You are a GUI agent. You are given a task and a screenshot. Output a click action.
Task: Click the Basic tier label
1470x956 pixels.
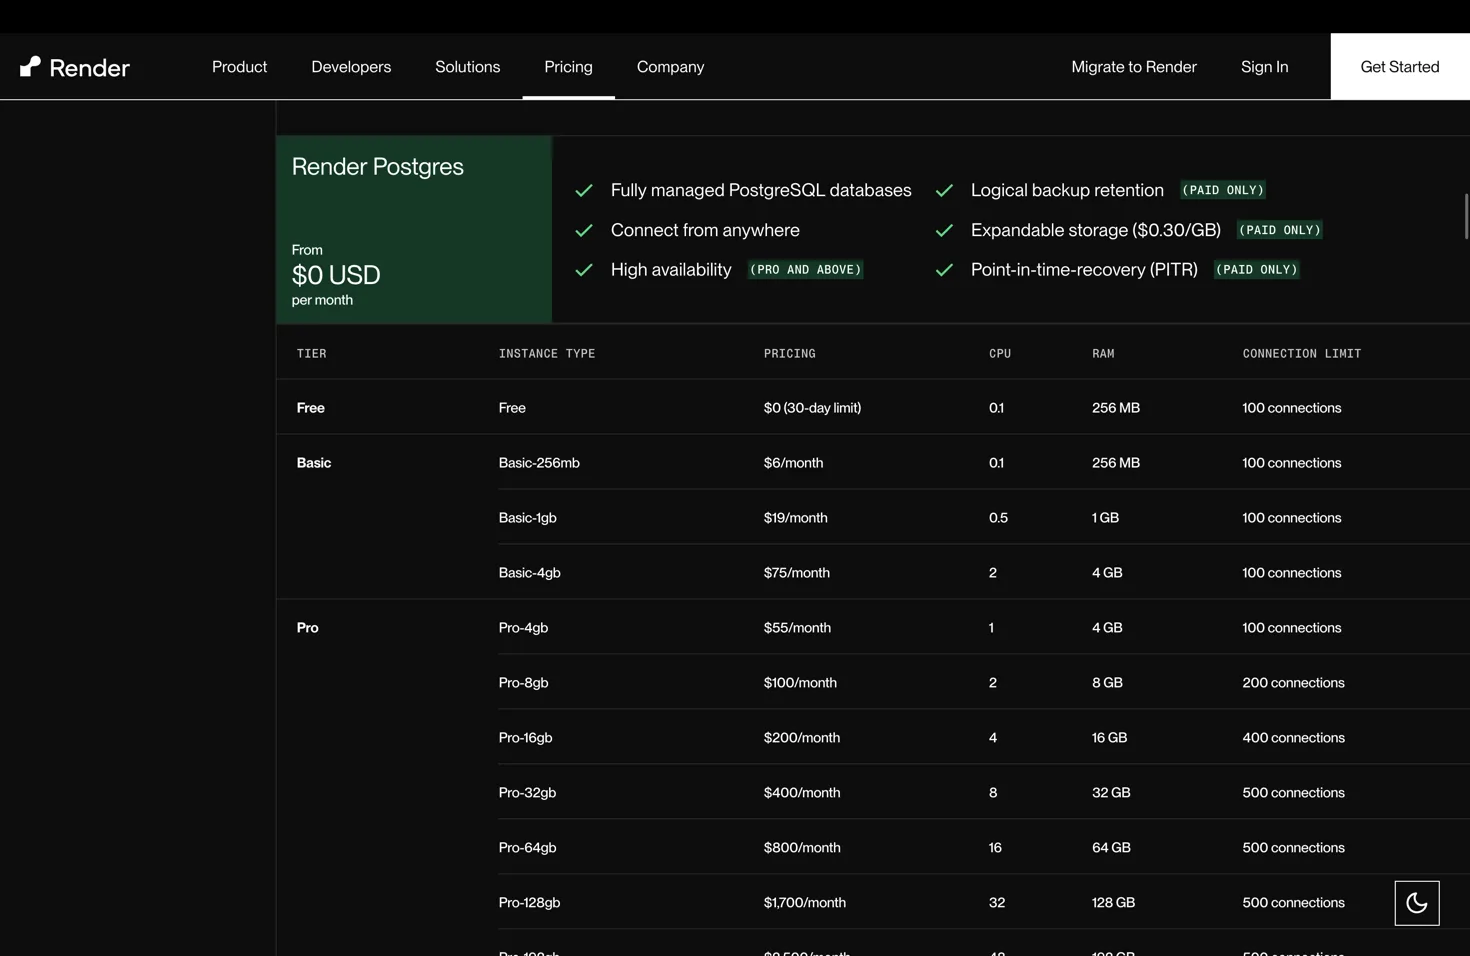click(x=314, y=463)
